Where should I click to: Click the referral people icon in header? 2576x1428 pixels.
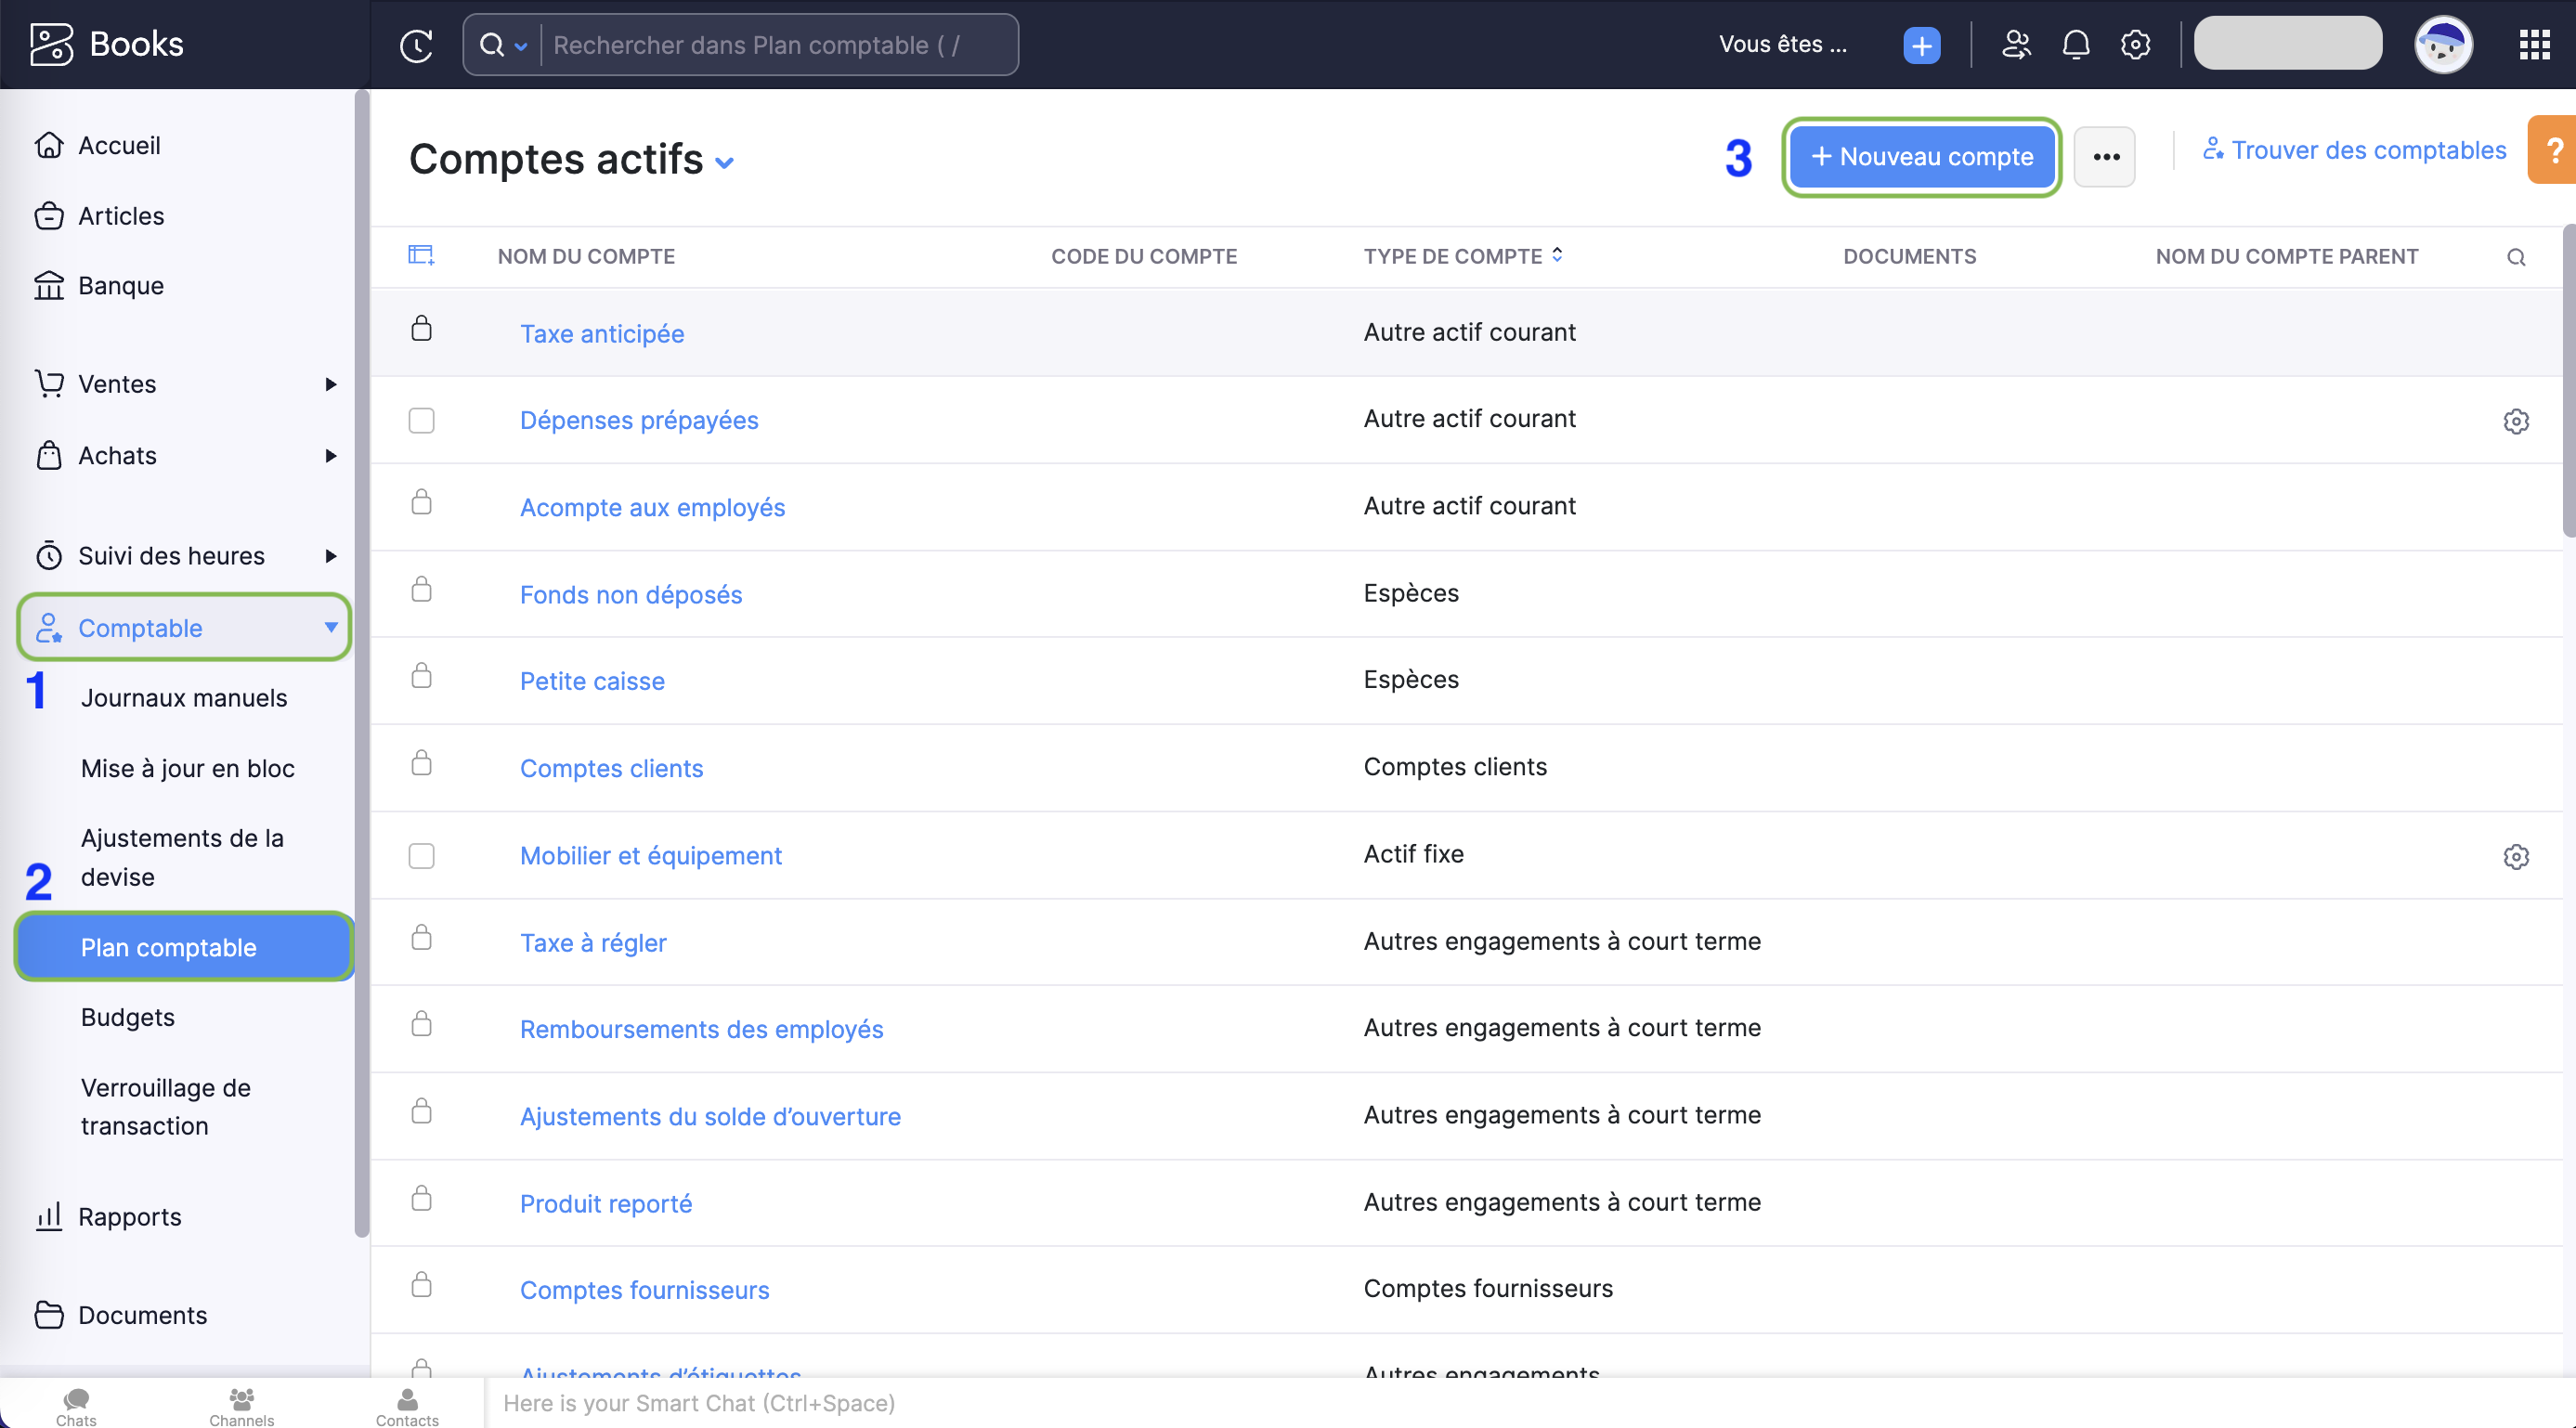tap(2016, 45)
